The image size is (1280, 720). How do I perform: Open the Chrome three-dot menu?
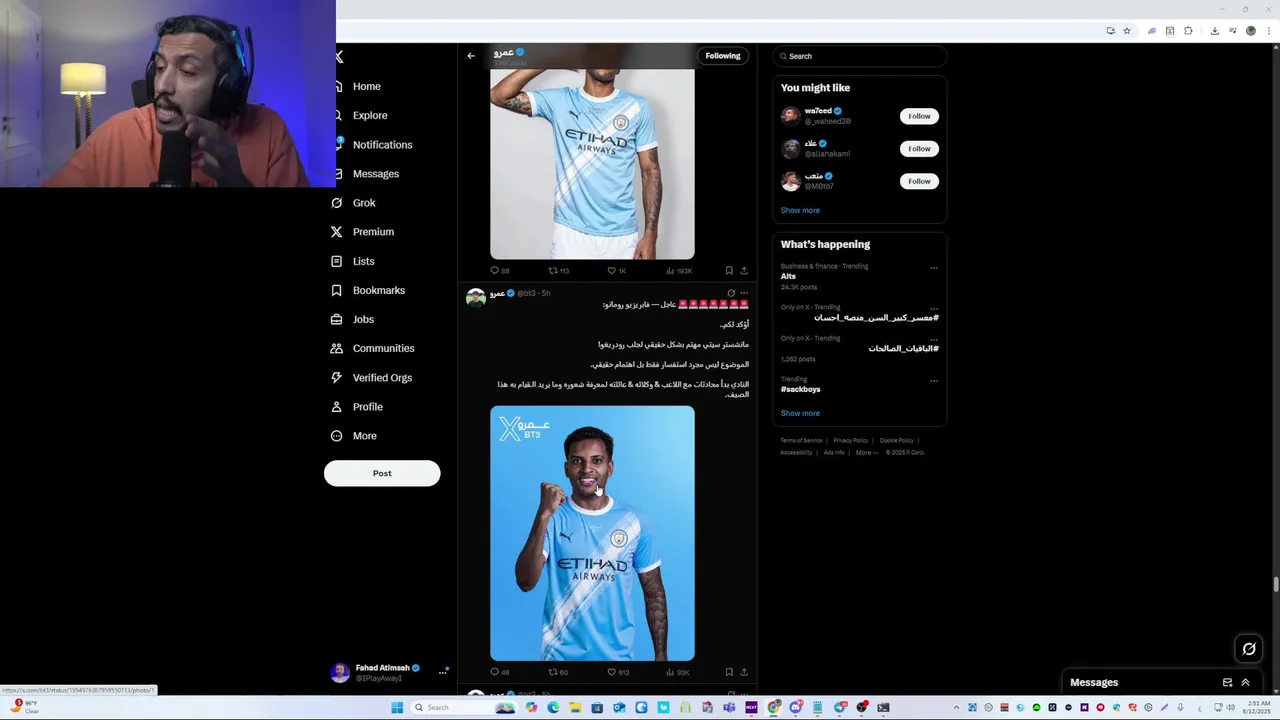pyautogui.click(x=1267, y=31)
